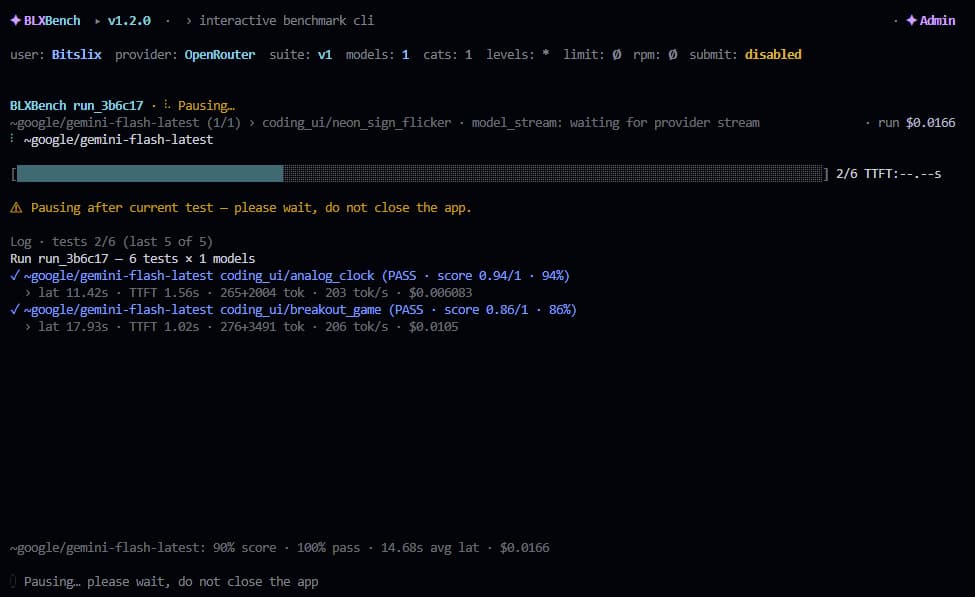Click the yellow Pausing… status text
Screen dimensions: 975x597
(x=206, y=106)
